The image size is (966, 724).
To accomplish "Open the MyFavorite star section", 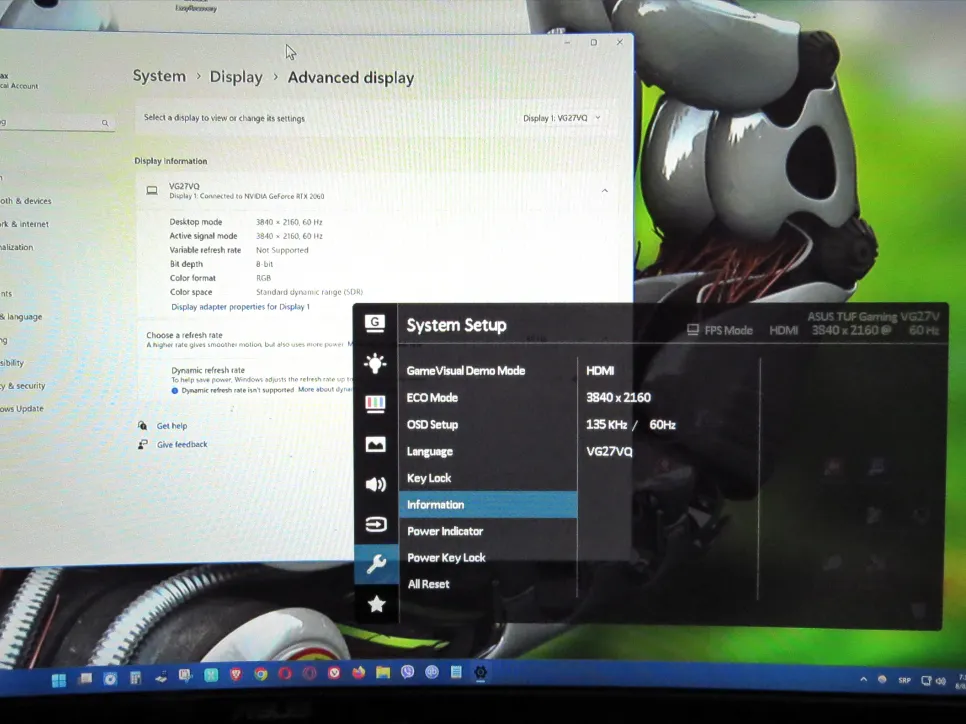I will [x=376, y=604].
